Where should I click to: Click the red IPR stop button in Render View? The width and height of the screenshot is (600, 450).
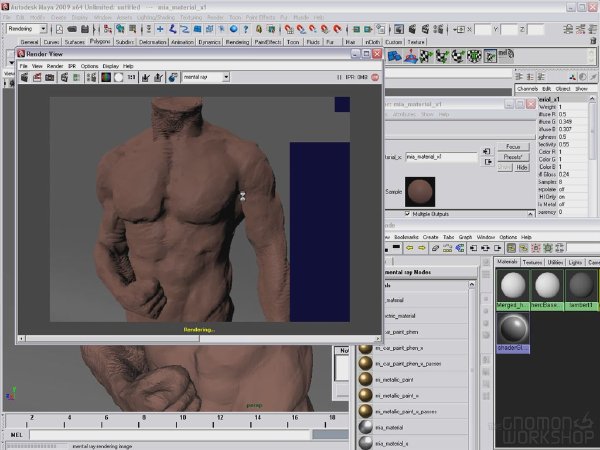(375, 77)
